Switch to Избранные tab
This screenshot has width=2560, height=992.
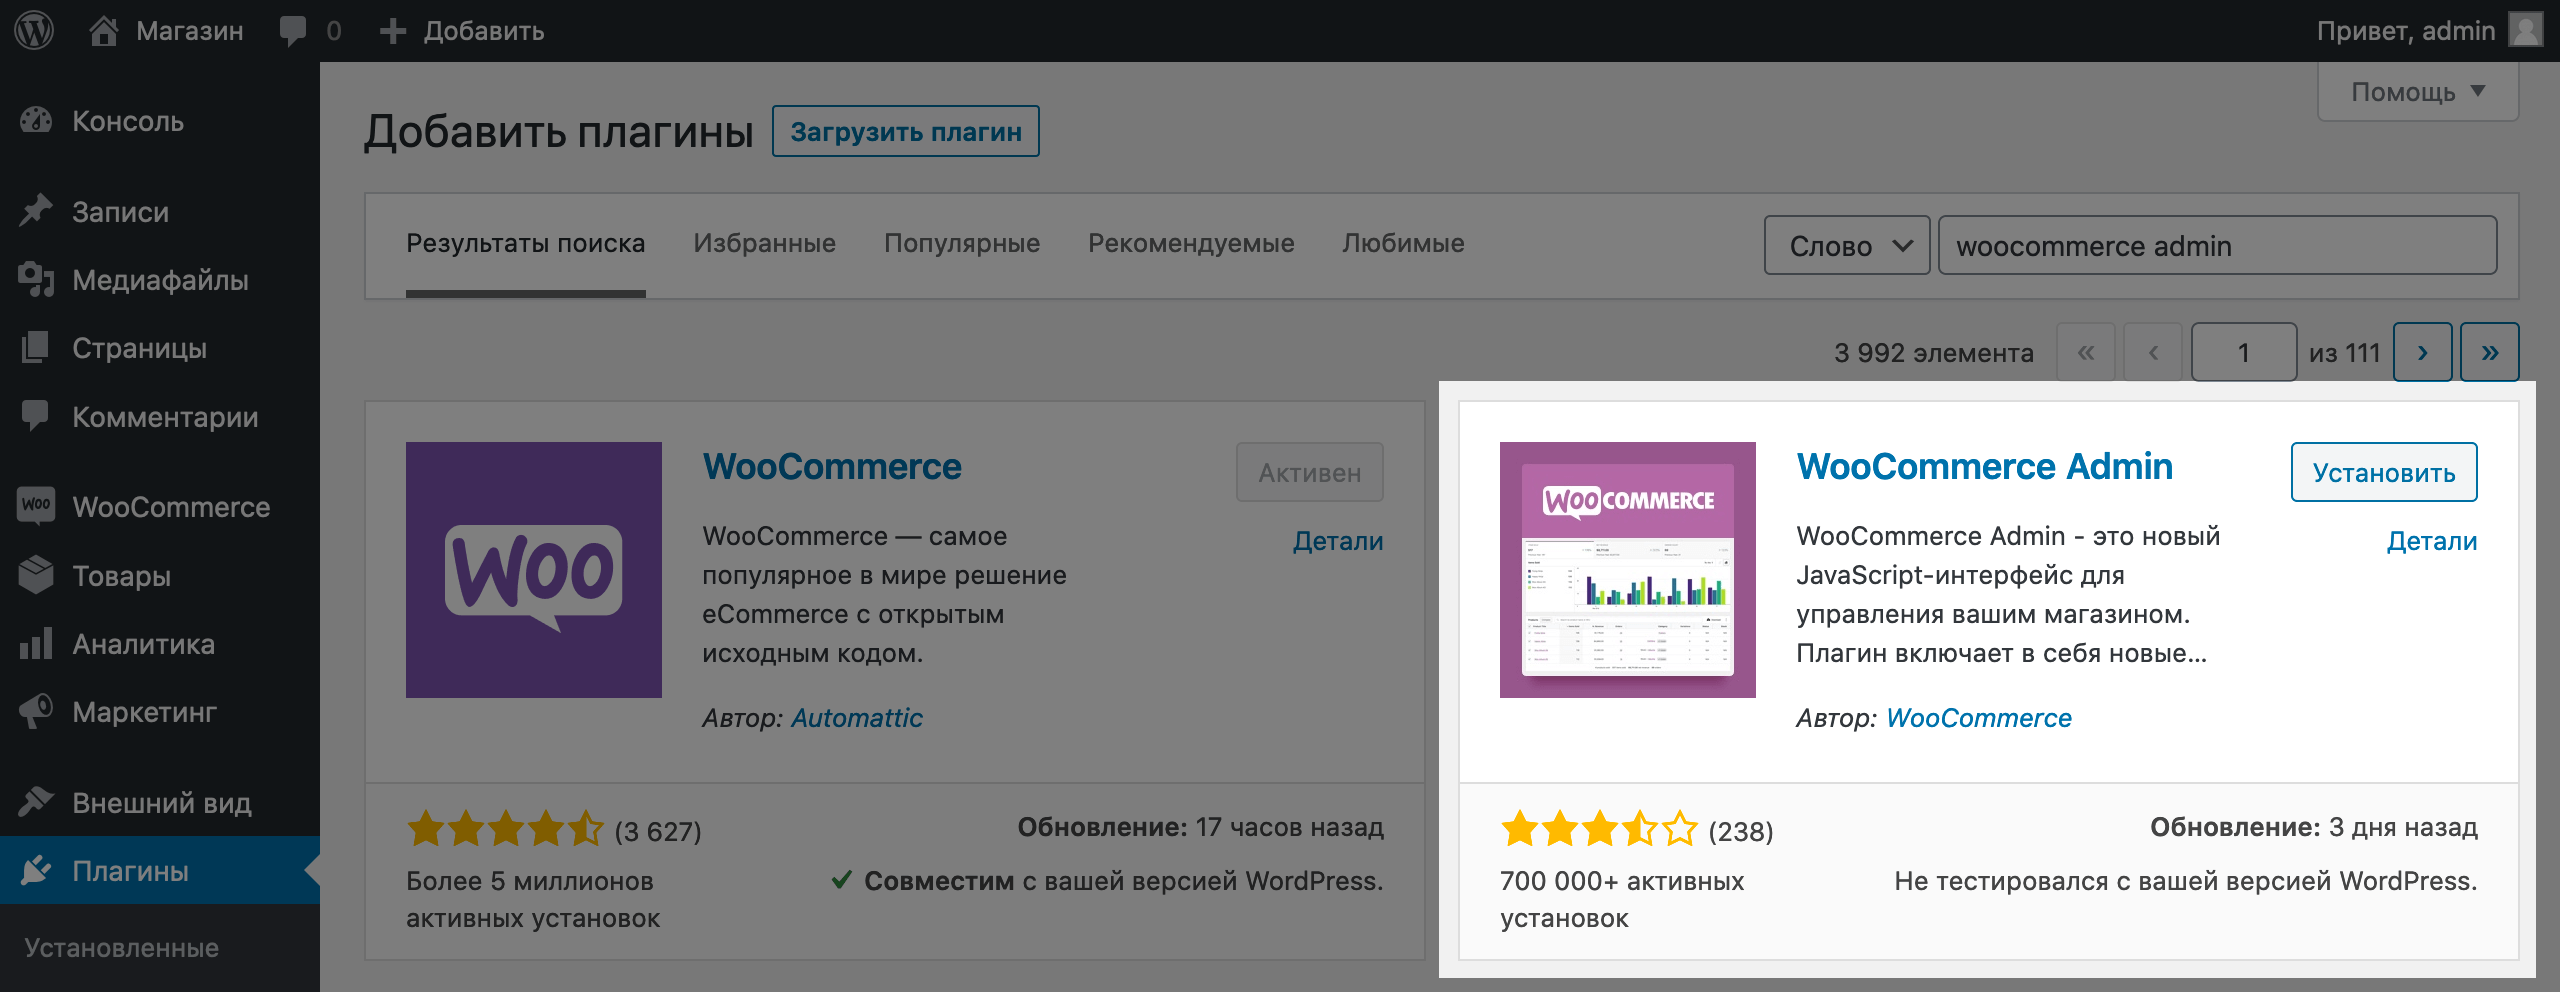click(764, 243)
